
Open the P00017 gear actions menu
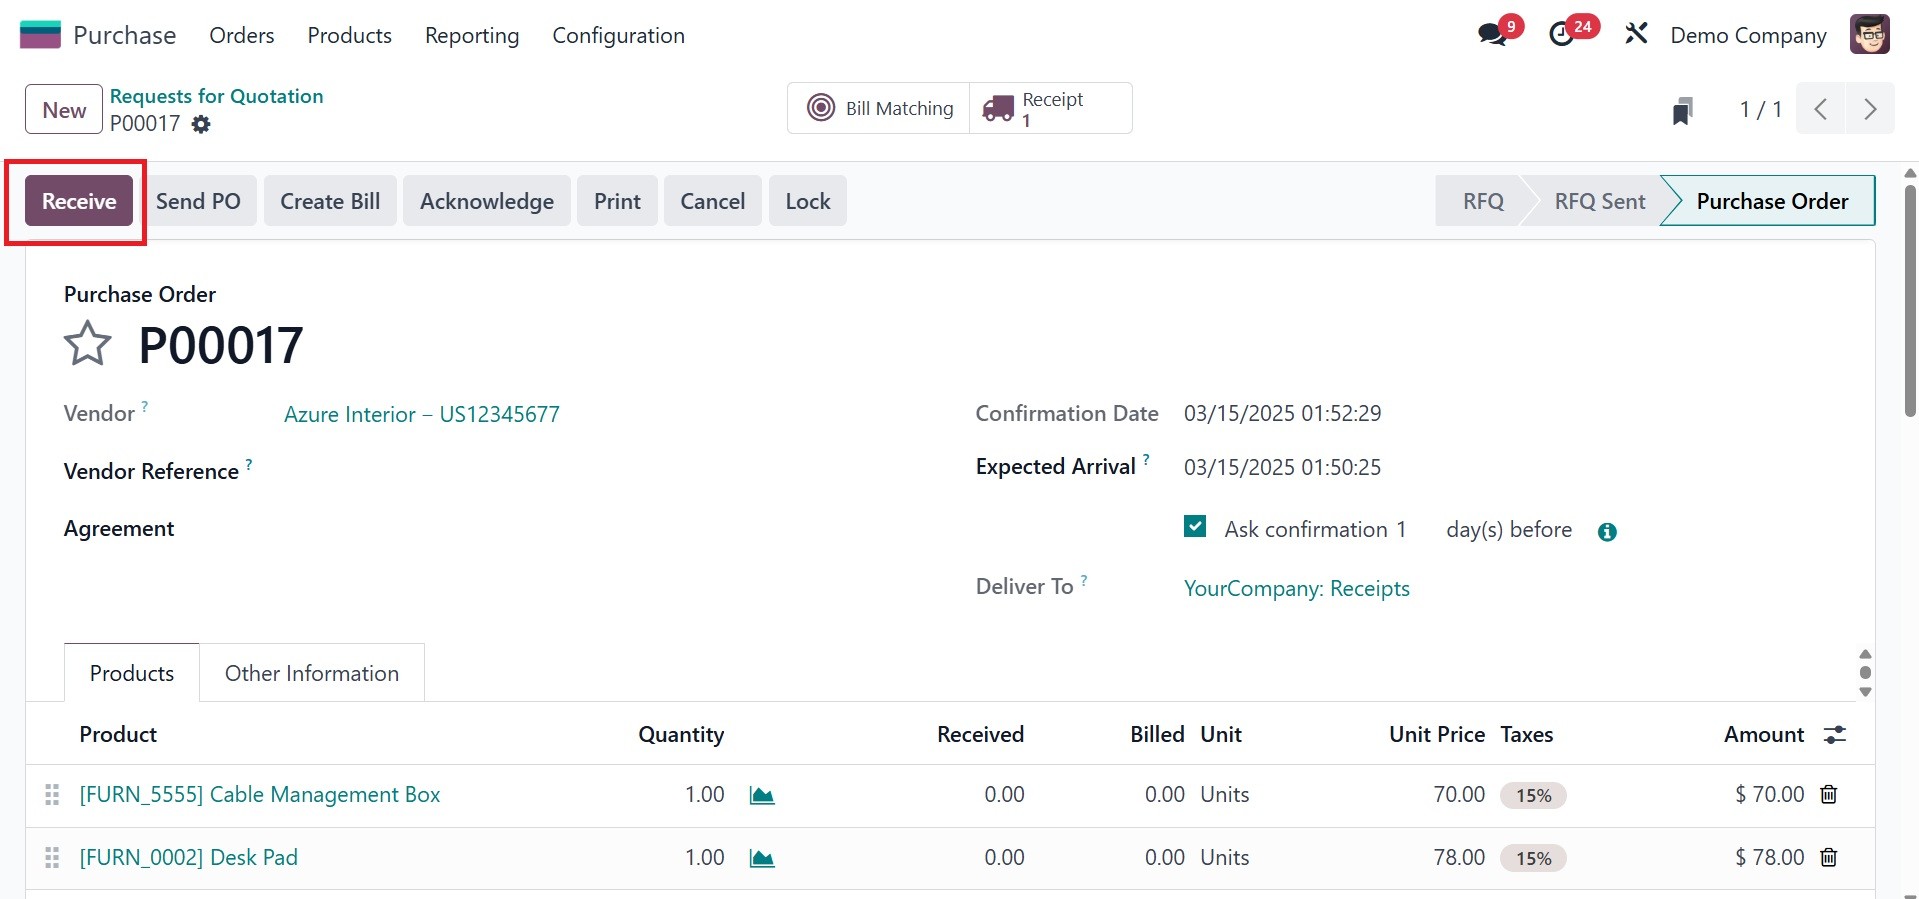click(x=201, y=124)
